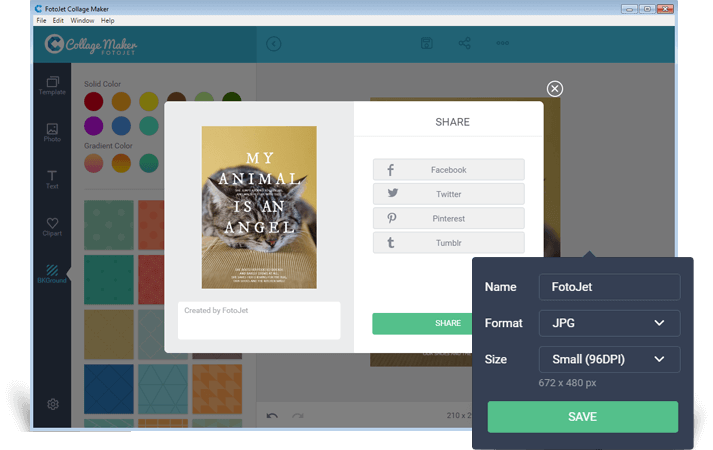Pick the green gradient color swatch
Image resolution: width=713 pixels, height=450 pixels.
click(149, 163)
